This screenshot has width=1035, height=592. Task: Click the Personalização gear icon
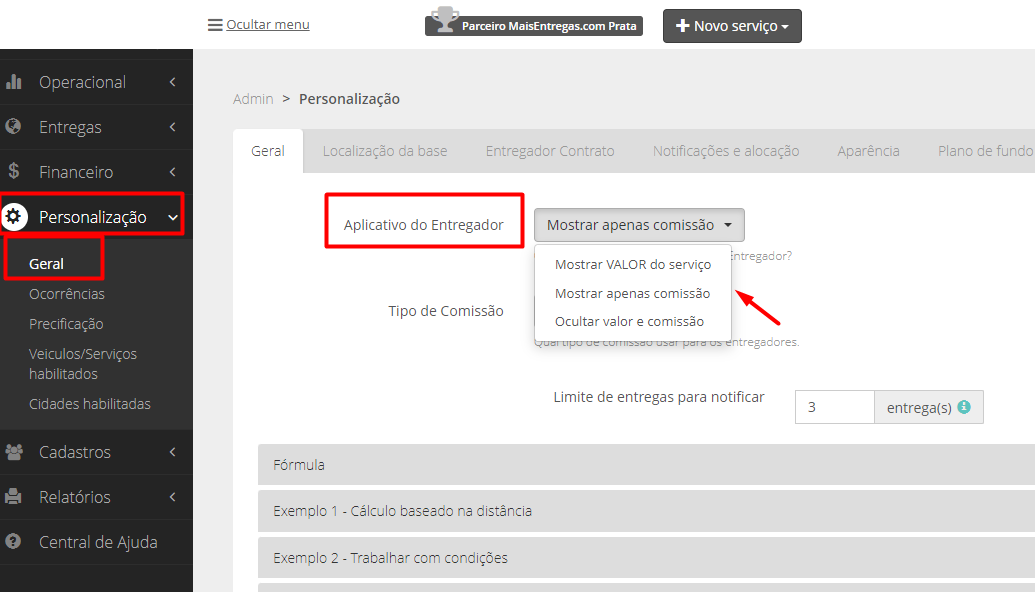(14, 216)
